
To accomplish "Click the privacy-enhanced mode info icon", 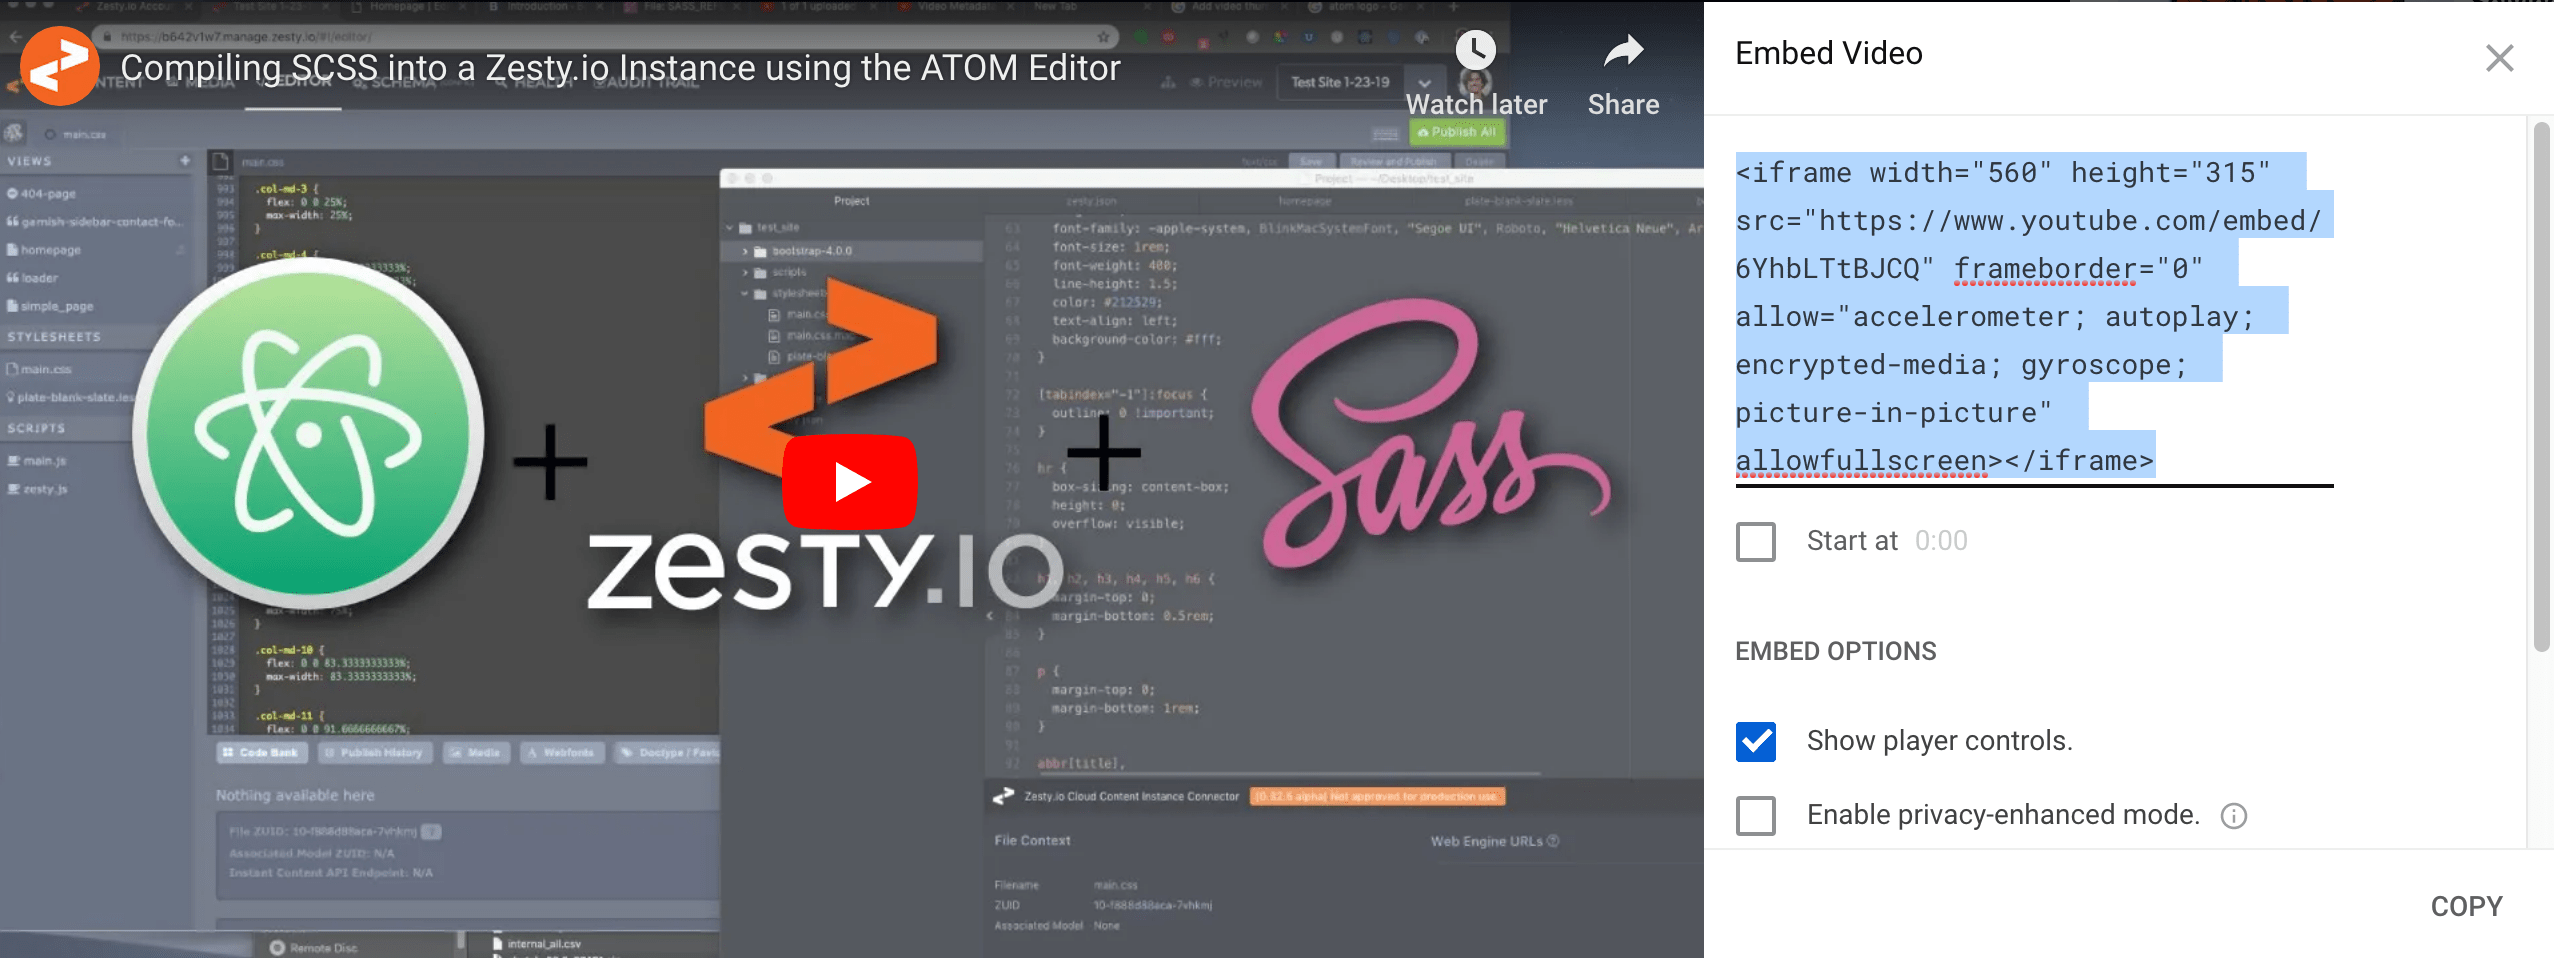I will coord(2234,817).
